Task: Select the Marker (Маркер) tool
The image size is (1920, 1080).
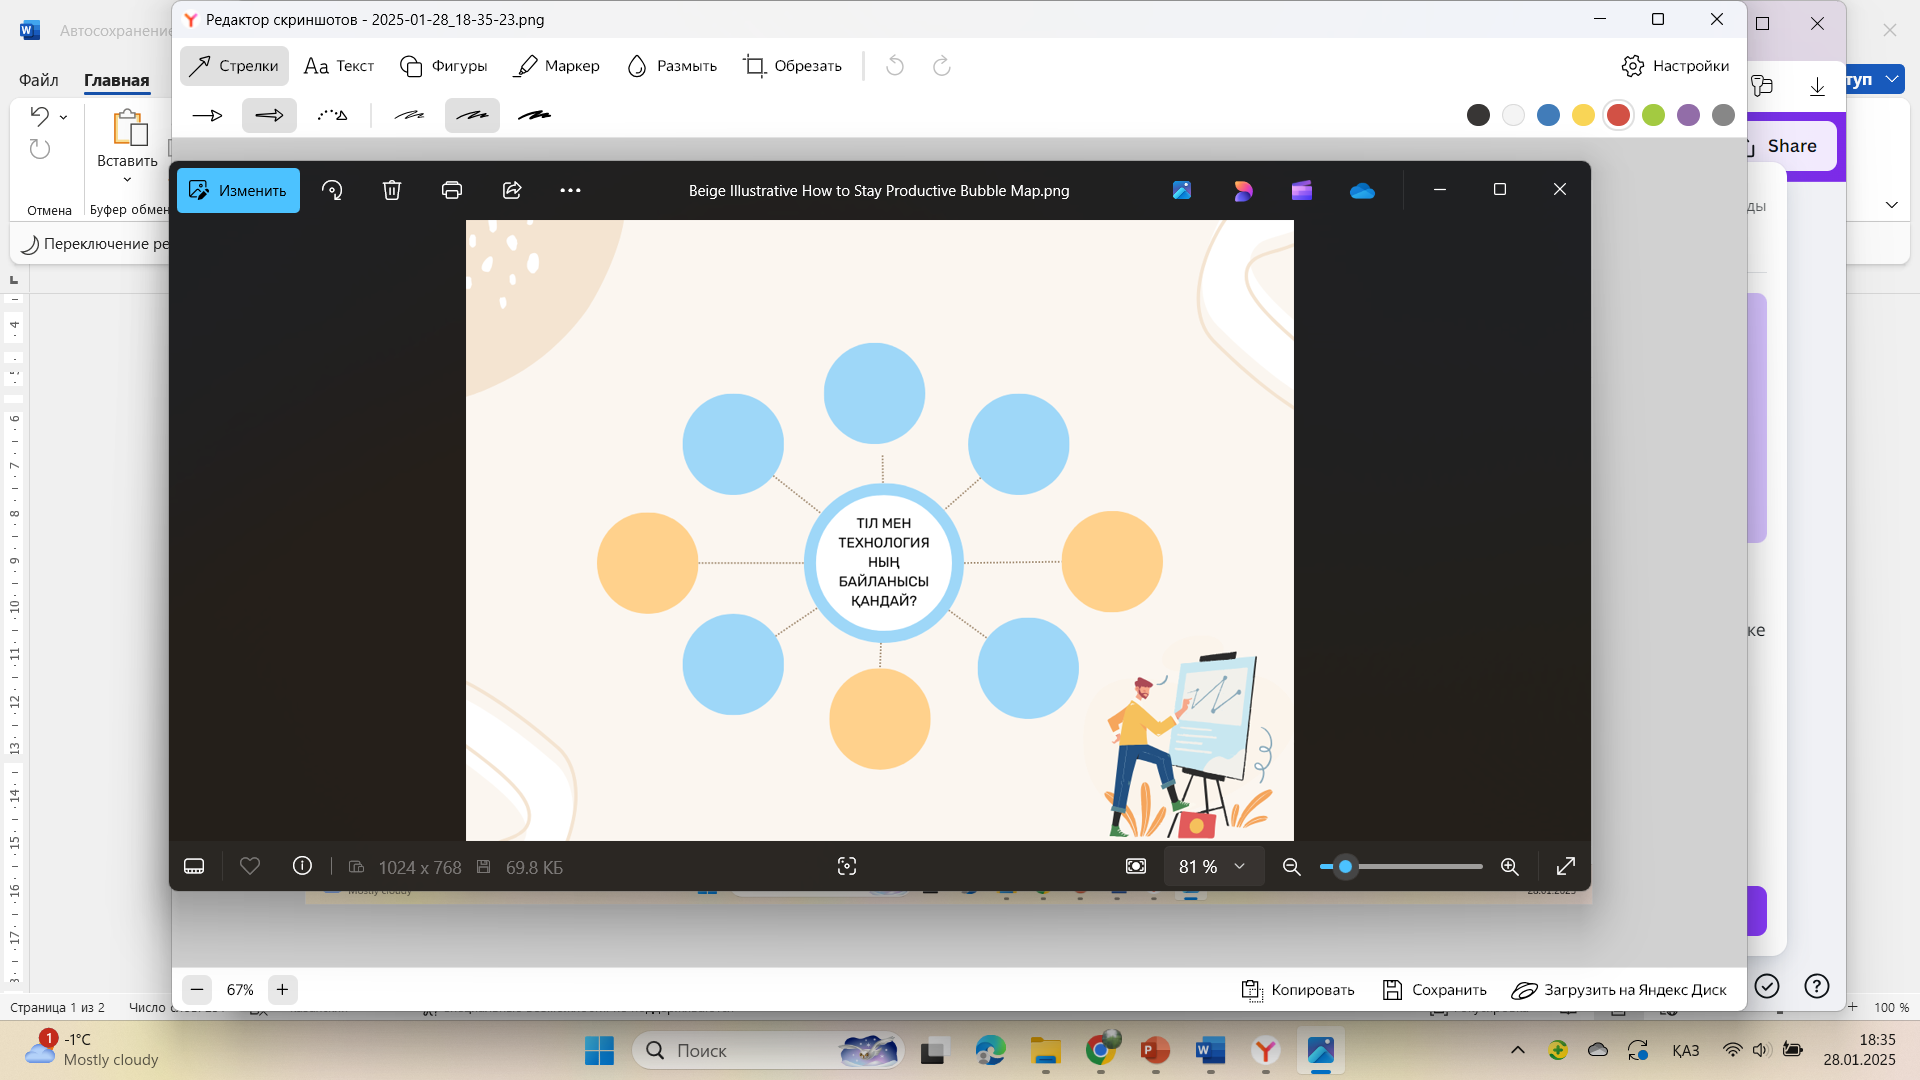Action: click(556, 66)
